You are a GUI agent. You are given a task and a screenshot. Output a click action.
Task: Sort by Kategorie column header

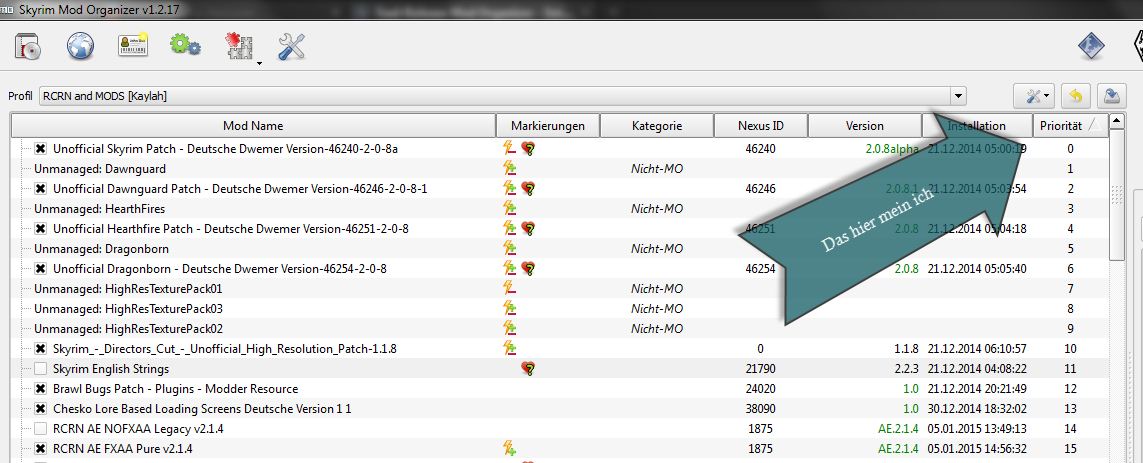[657, 125]
